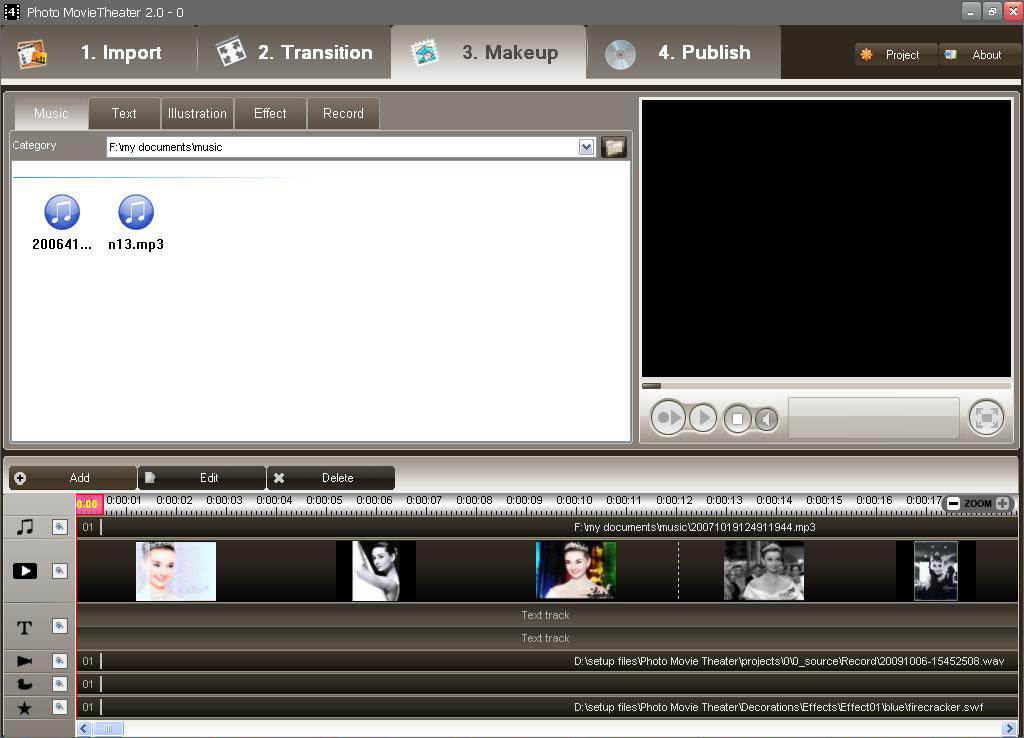Open the n13.mp3 audio file icon
Image resolution: width=1024 pixels, height=738 pixels.
click(x=136, y=211)
